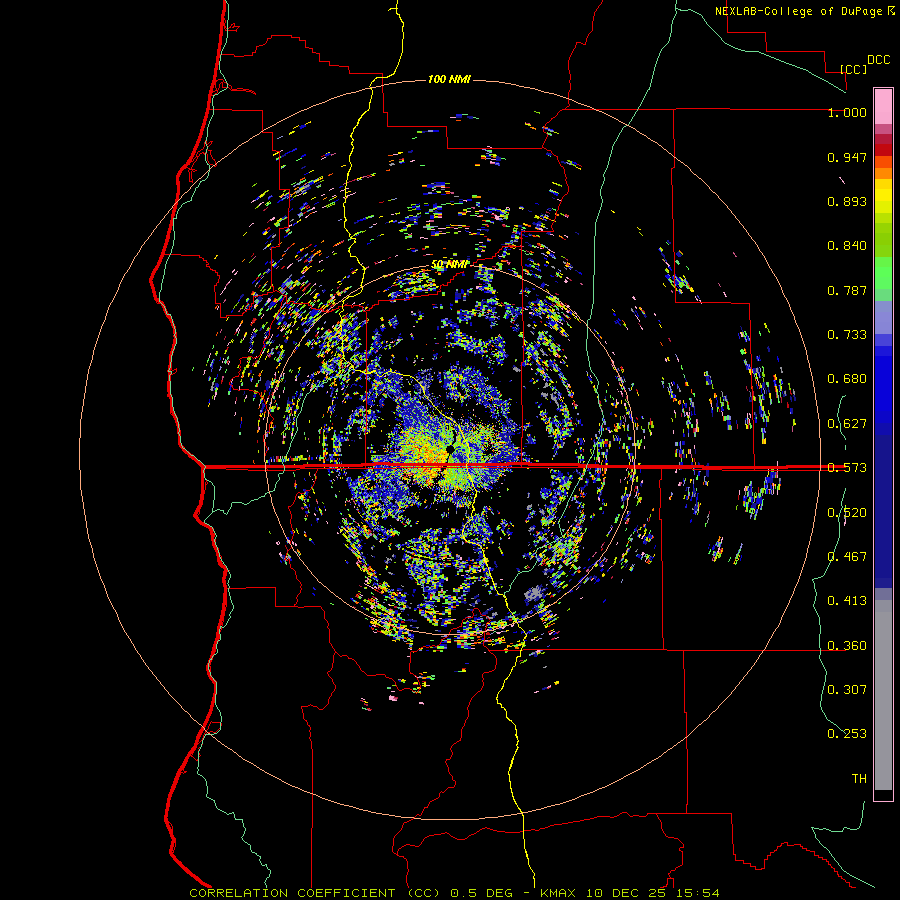
Task: Click the black radar site dot at center
Action: click(x=450, y=449)
